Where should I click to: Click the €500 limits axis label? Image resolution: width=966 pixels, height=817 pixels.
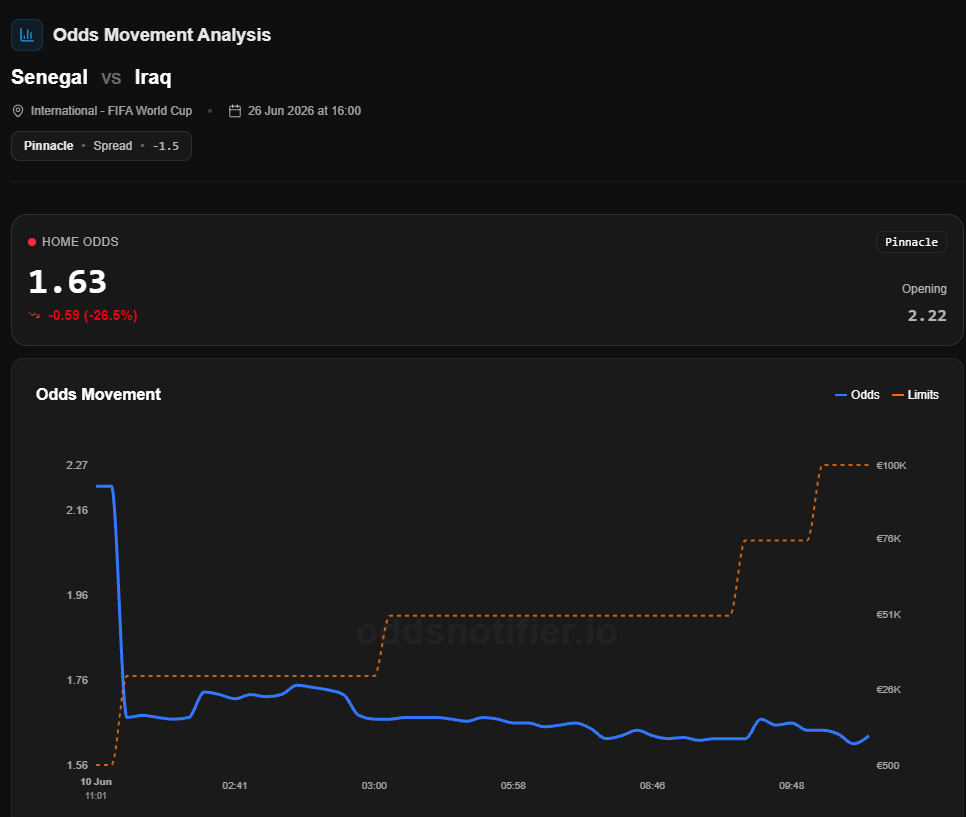[x=888, y=765]
